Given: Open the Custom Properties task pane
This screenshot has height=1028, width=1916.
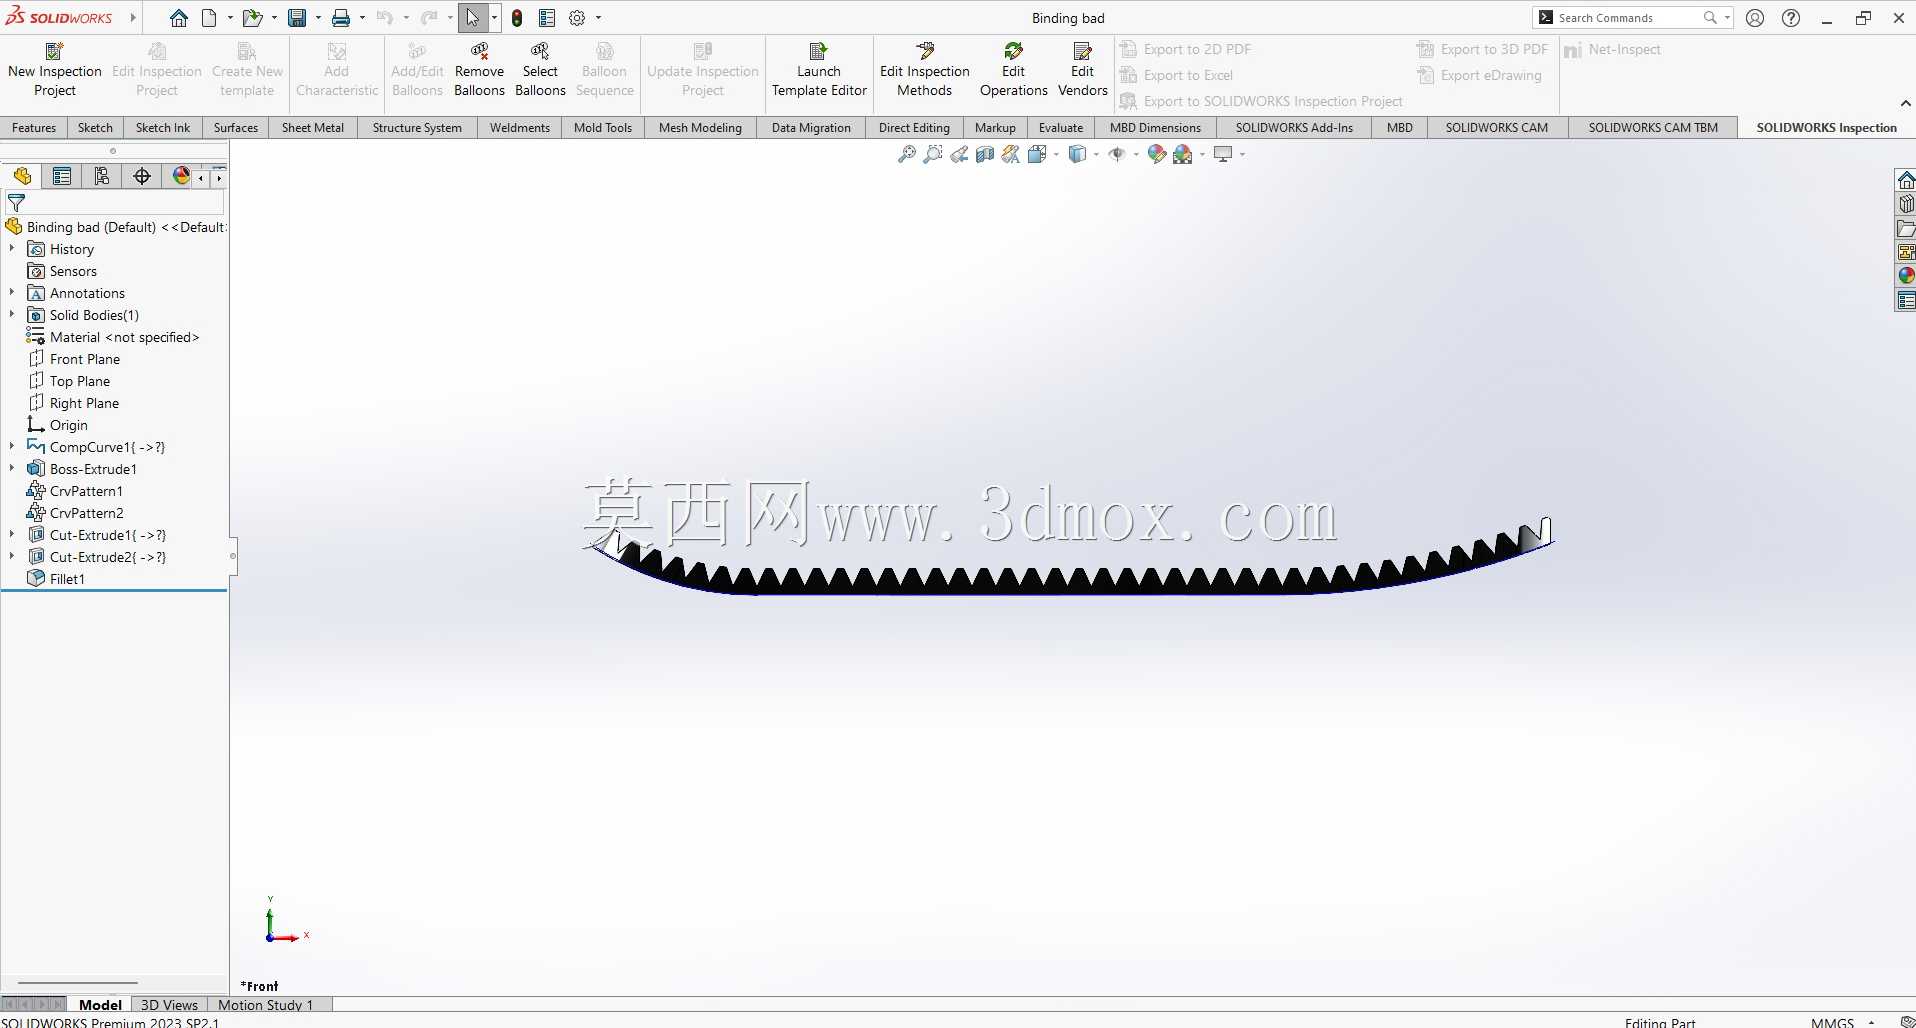Looking at the screenshot, I should (x=1906, y=300).
